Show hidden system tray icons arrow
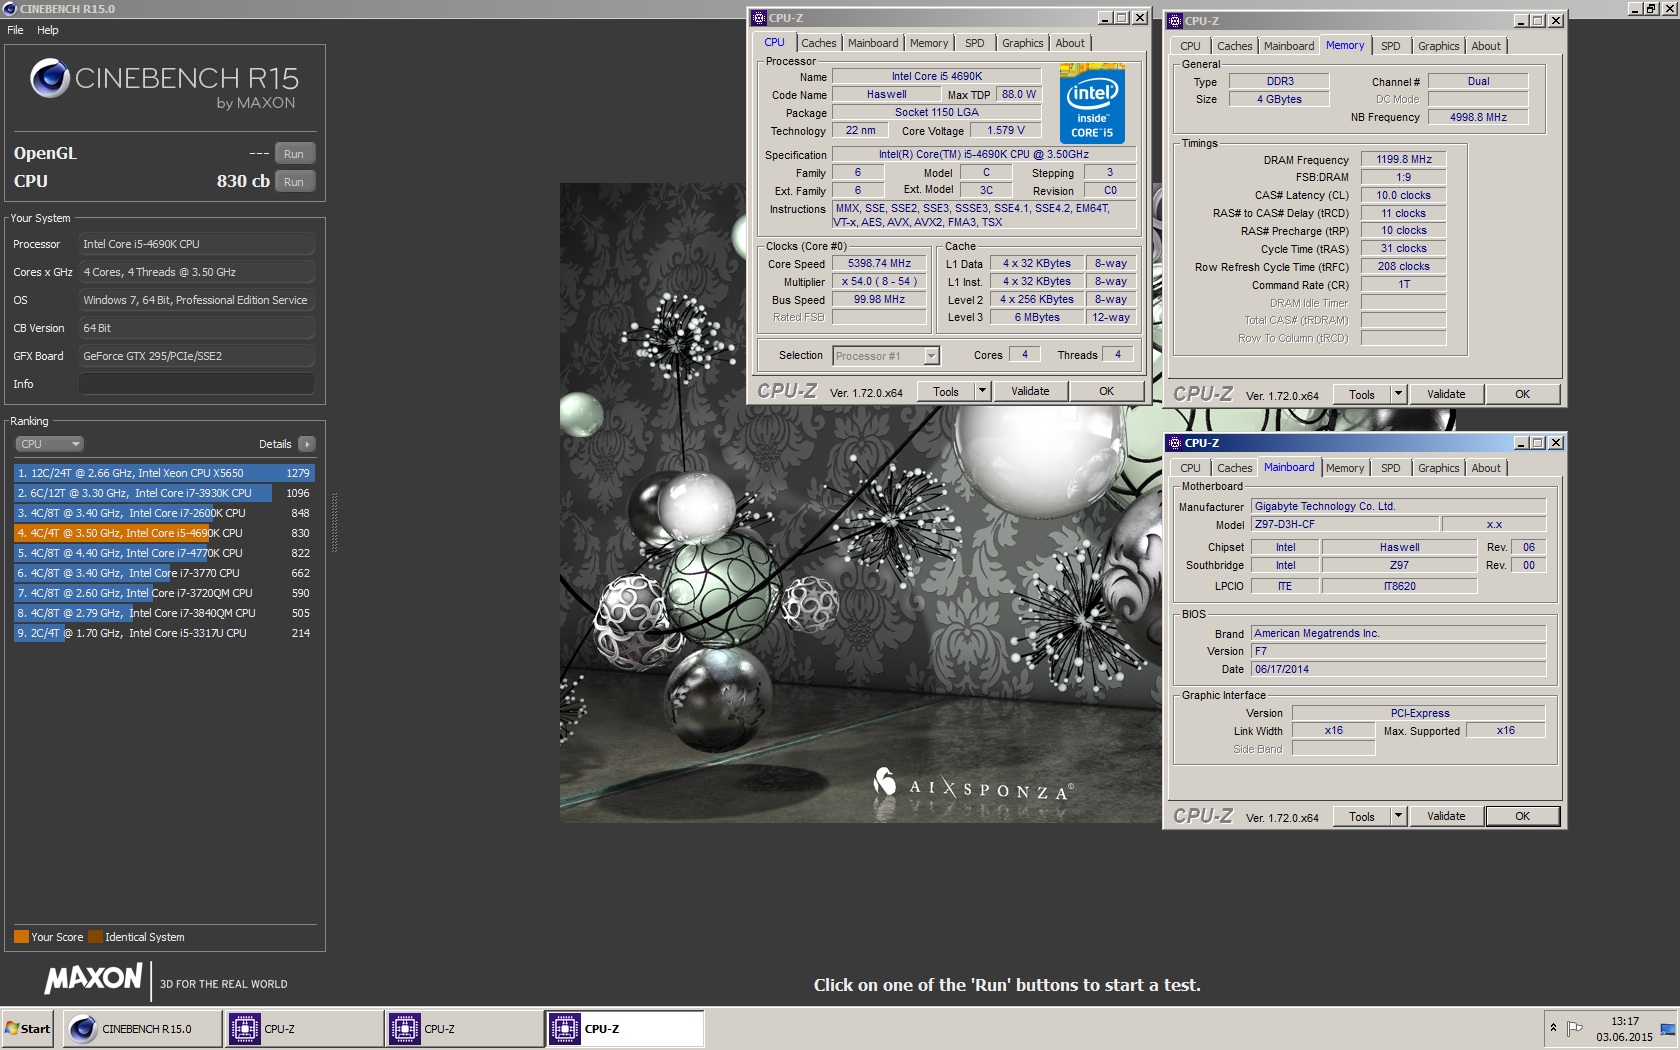Image resolution: width=1680 pixels, height=1050 pixels. click(1553, 1028)
